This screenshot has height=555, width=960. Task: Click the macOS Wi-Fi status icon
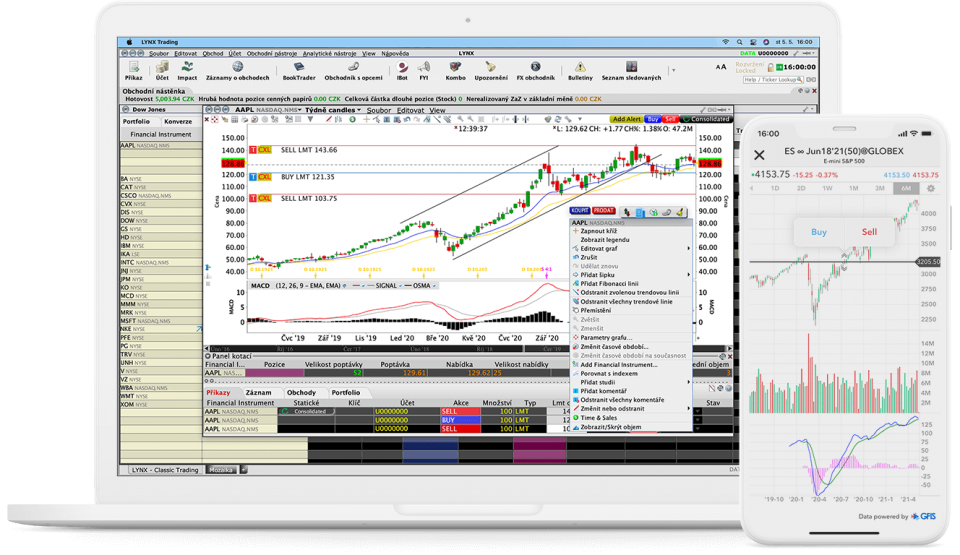click(x=726, y=42)
